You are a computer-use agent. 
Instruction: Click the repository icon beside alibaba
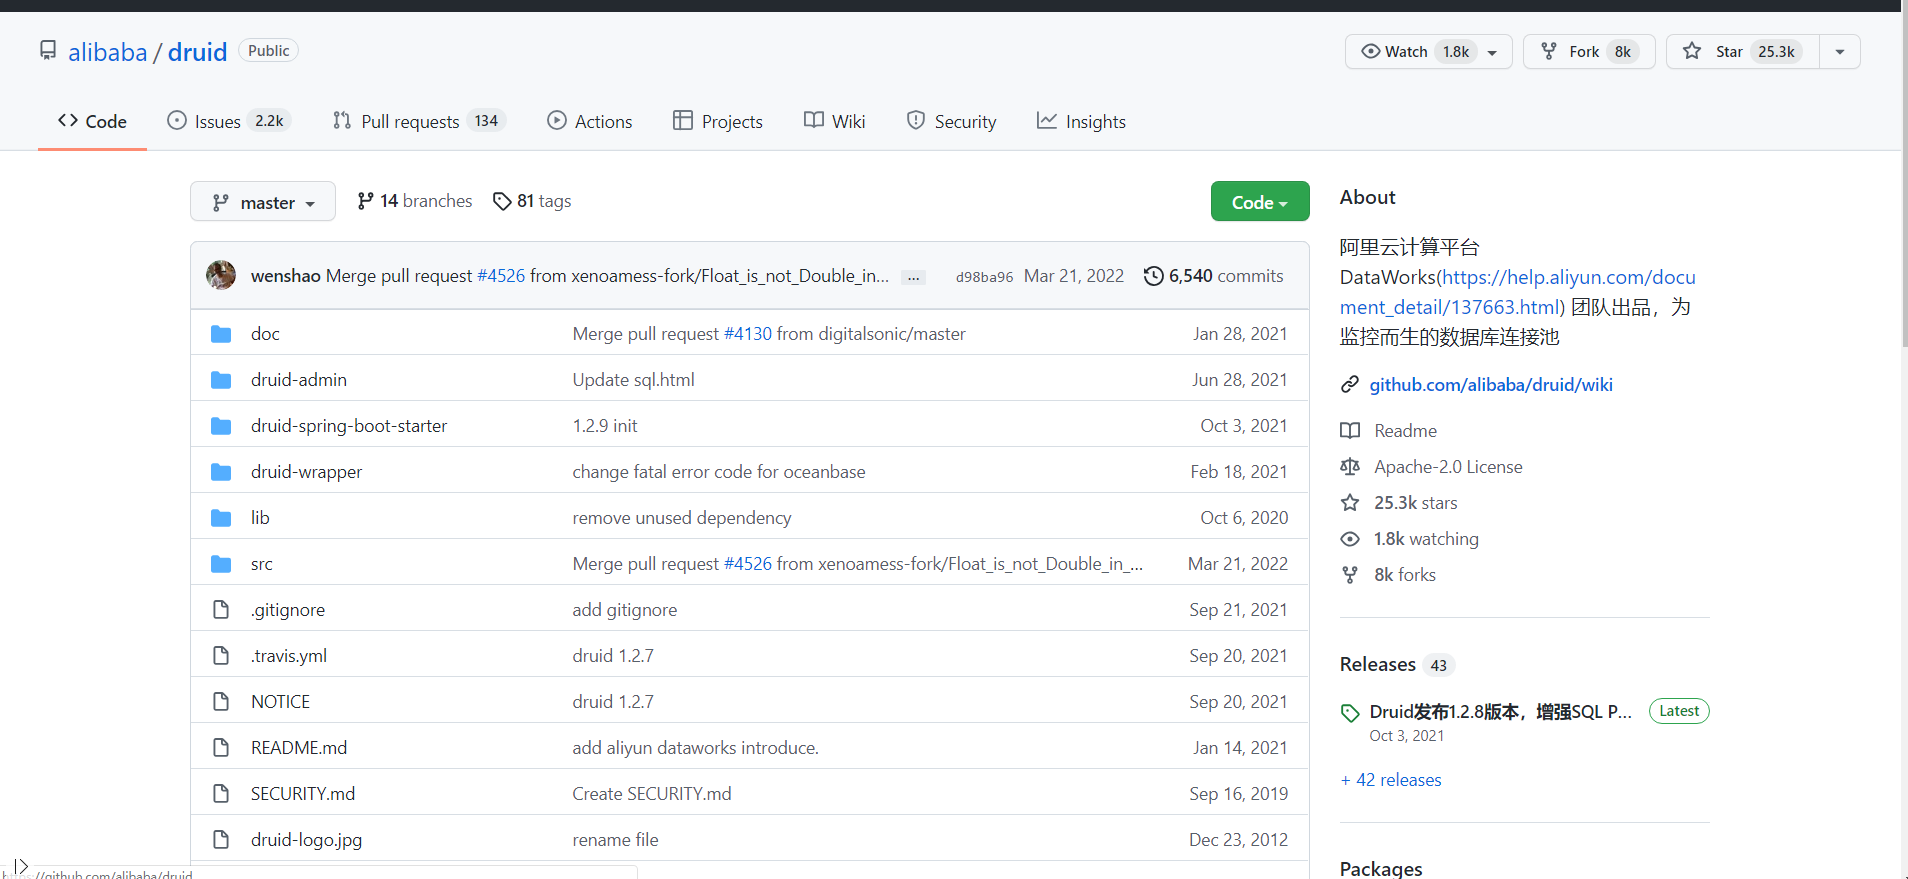pyautogui.click(x=48, y=50)
